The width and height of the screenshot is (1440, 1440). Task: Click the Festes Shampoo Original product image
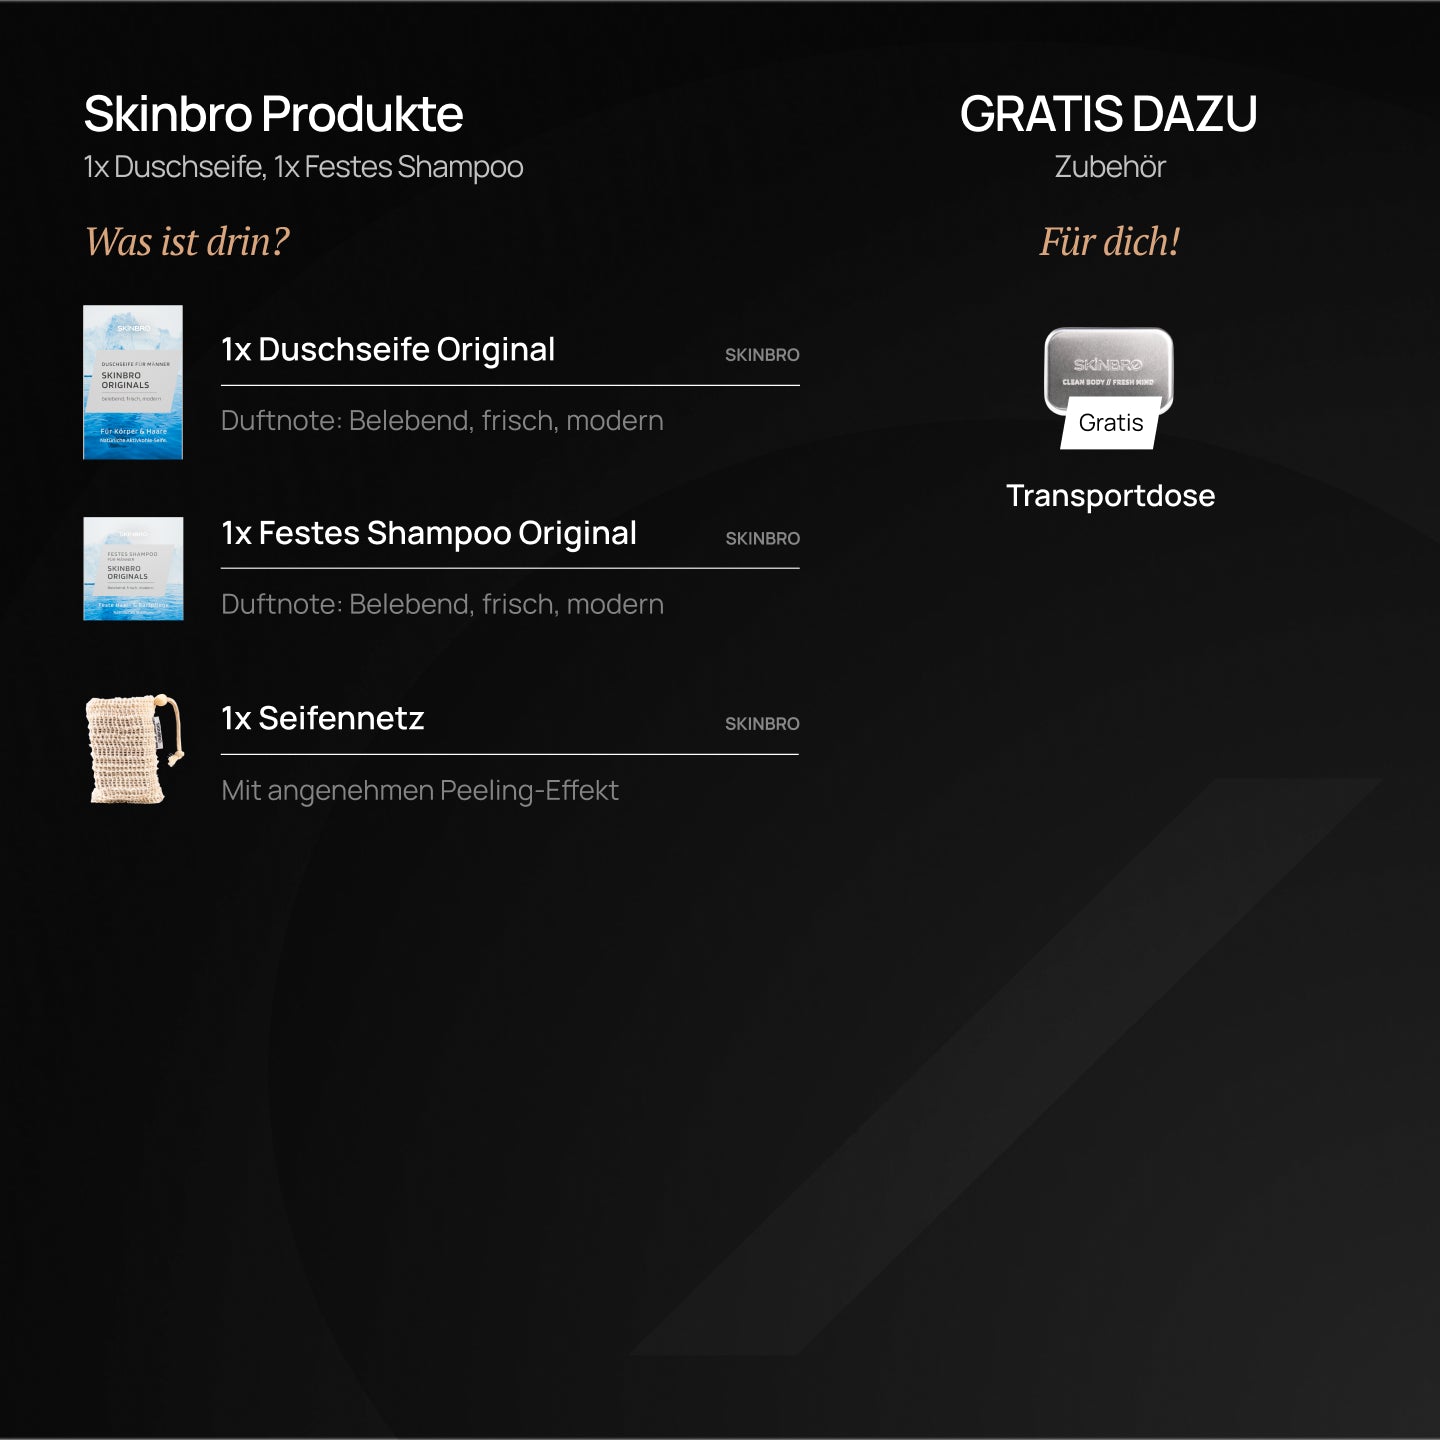pyautogui.click(x=133, y=568)
